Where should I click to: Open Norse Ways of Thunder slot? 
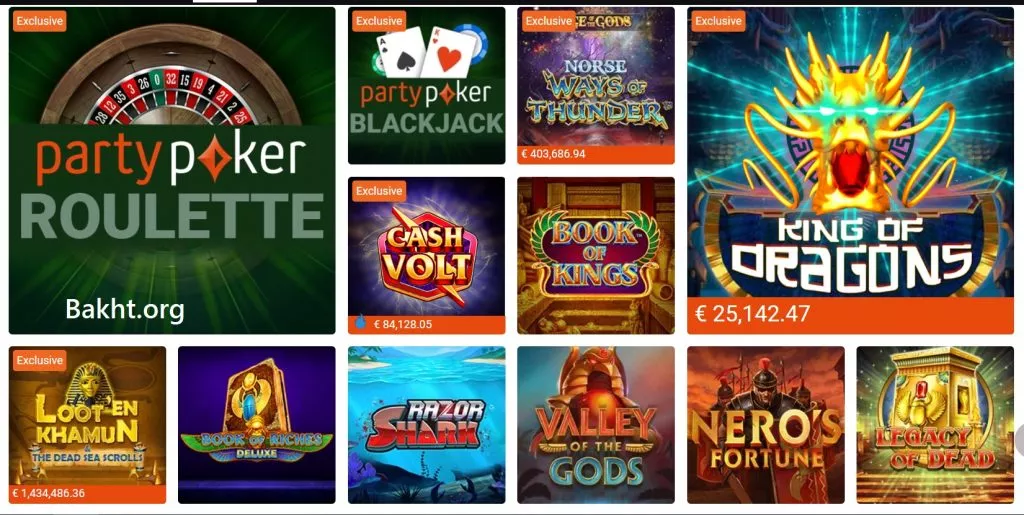click(596, 86)
